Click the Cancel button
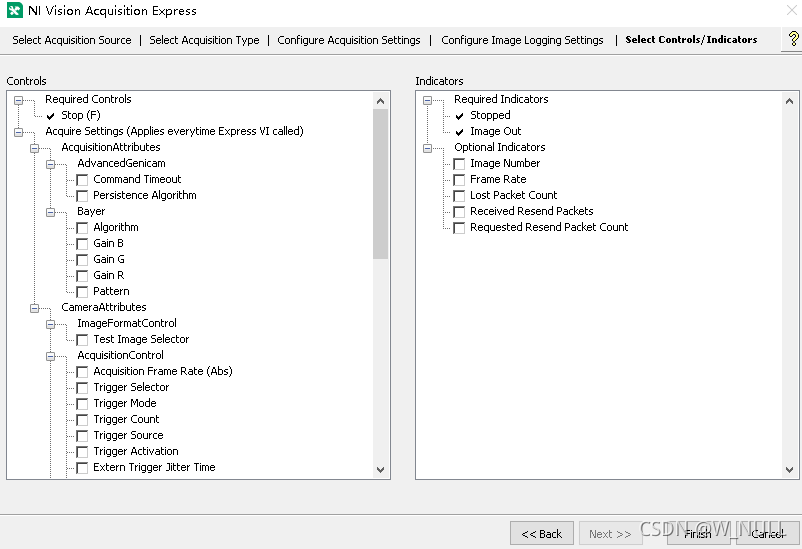The image size is (802, 549). coord(768,534)
